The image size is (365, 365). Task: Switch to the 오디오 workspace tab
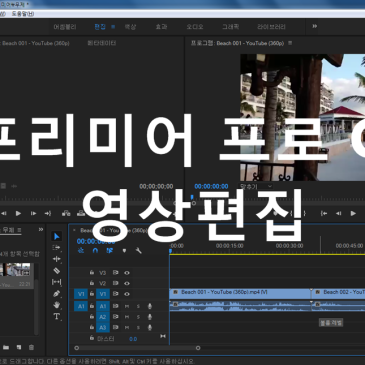pos(195,27)
